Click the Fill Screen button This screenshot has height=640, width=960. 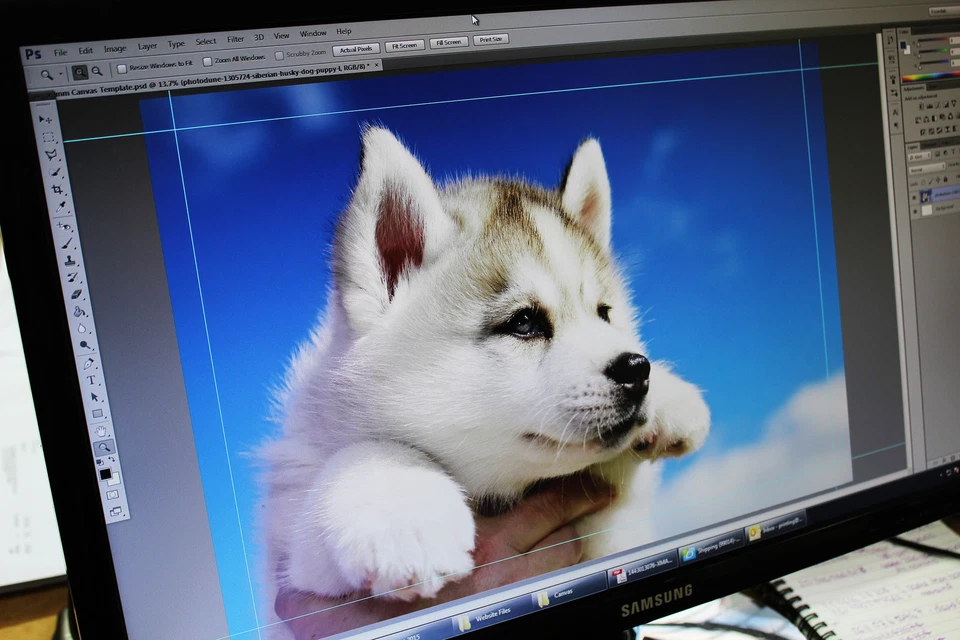(x=448, y=42)
